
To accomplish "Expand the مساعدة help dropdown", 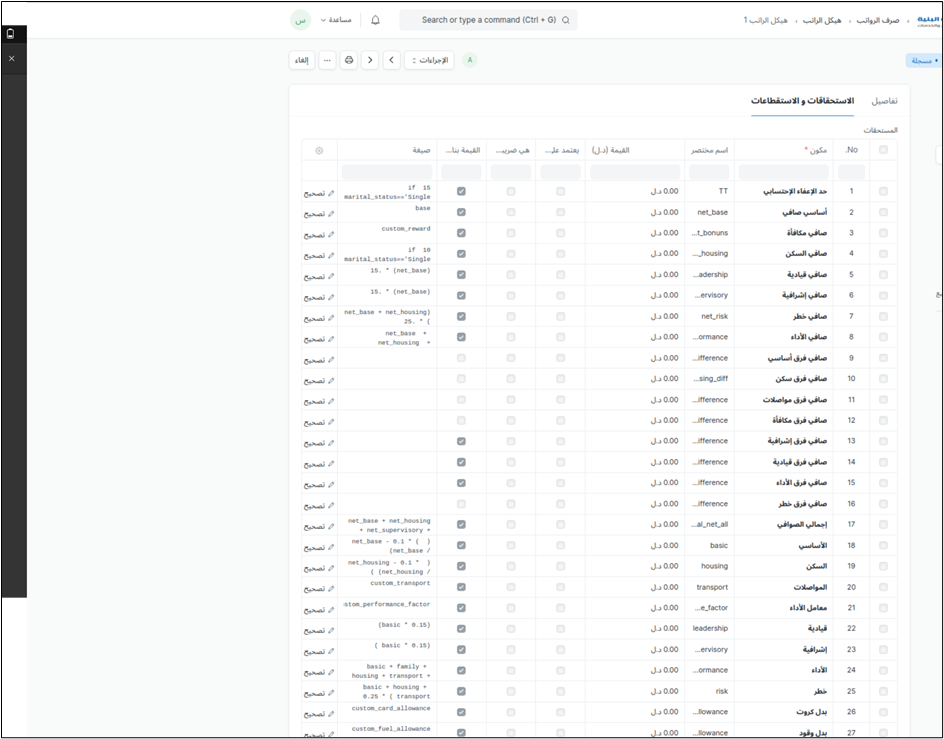I will (336, 20).
